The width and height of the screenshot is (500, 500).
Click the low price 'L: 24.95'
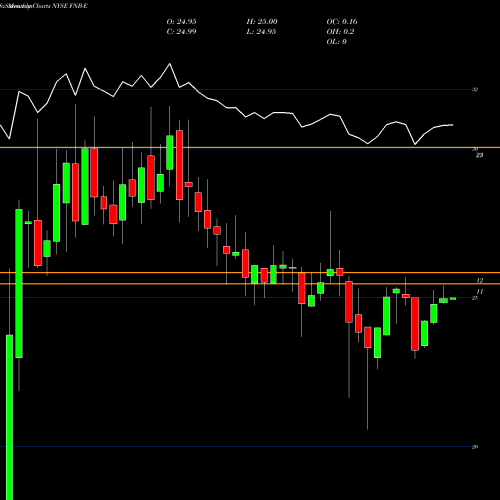click(261, 32)
